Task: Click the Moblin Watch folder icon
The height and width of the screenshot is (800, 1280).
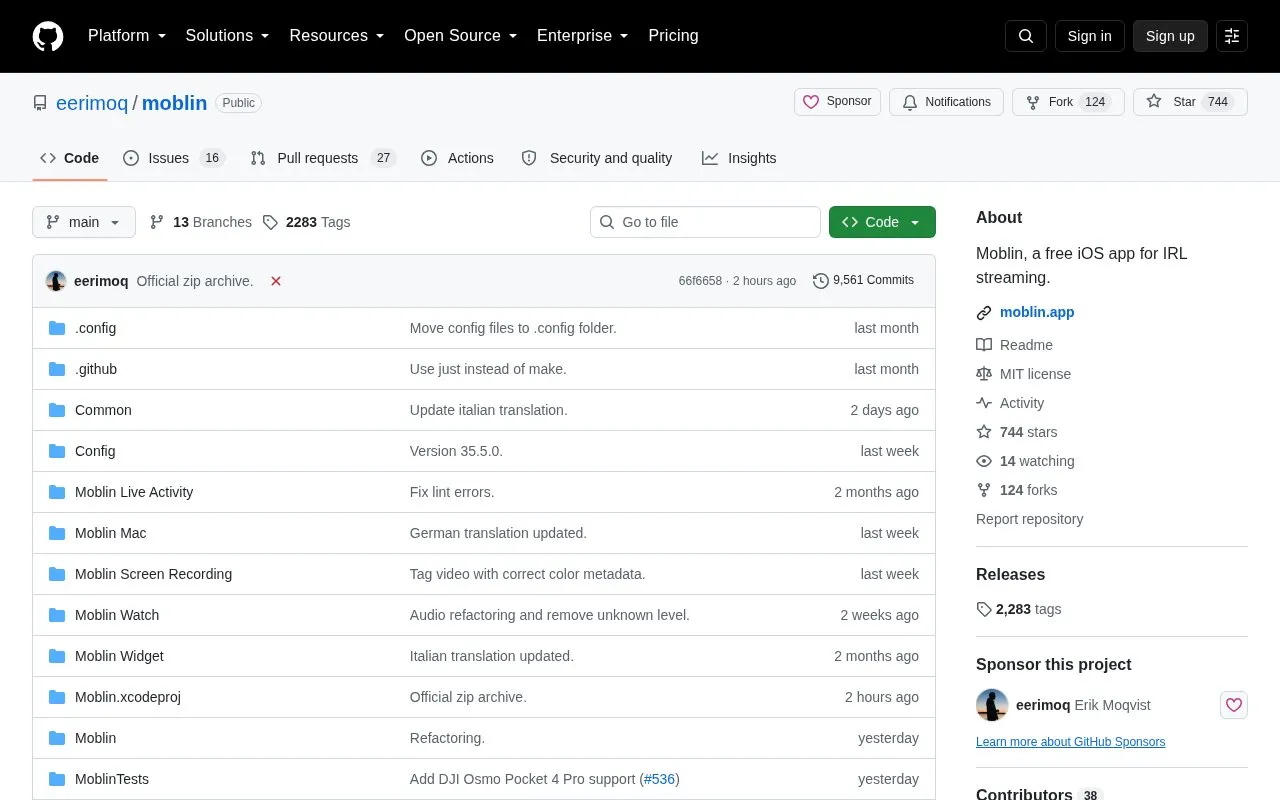Action: pos(57,615)
